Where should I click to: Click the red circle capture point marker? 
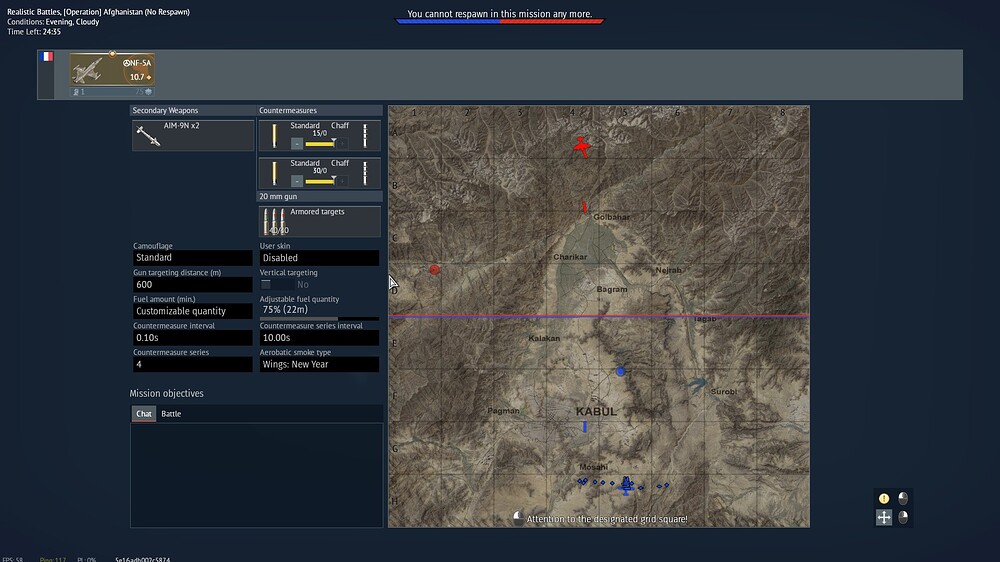click(435, 270)
